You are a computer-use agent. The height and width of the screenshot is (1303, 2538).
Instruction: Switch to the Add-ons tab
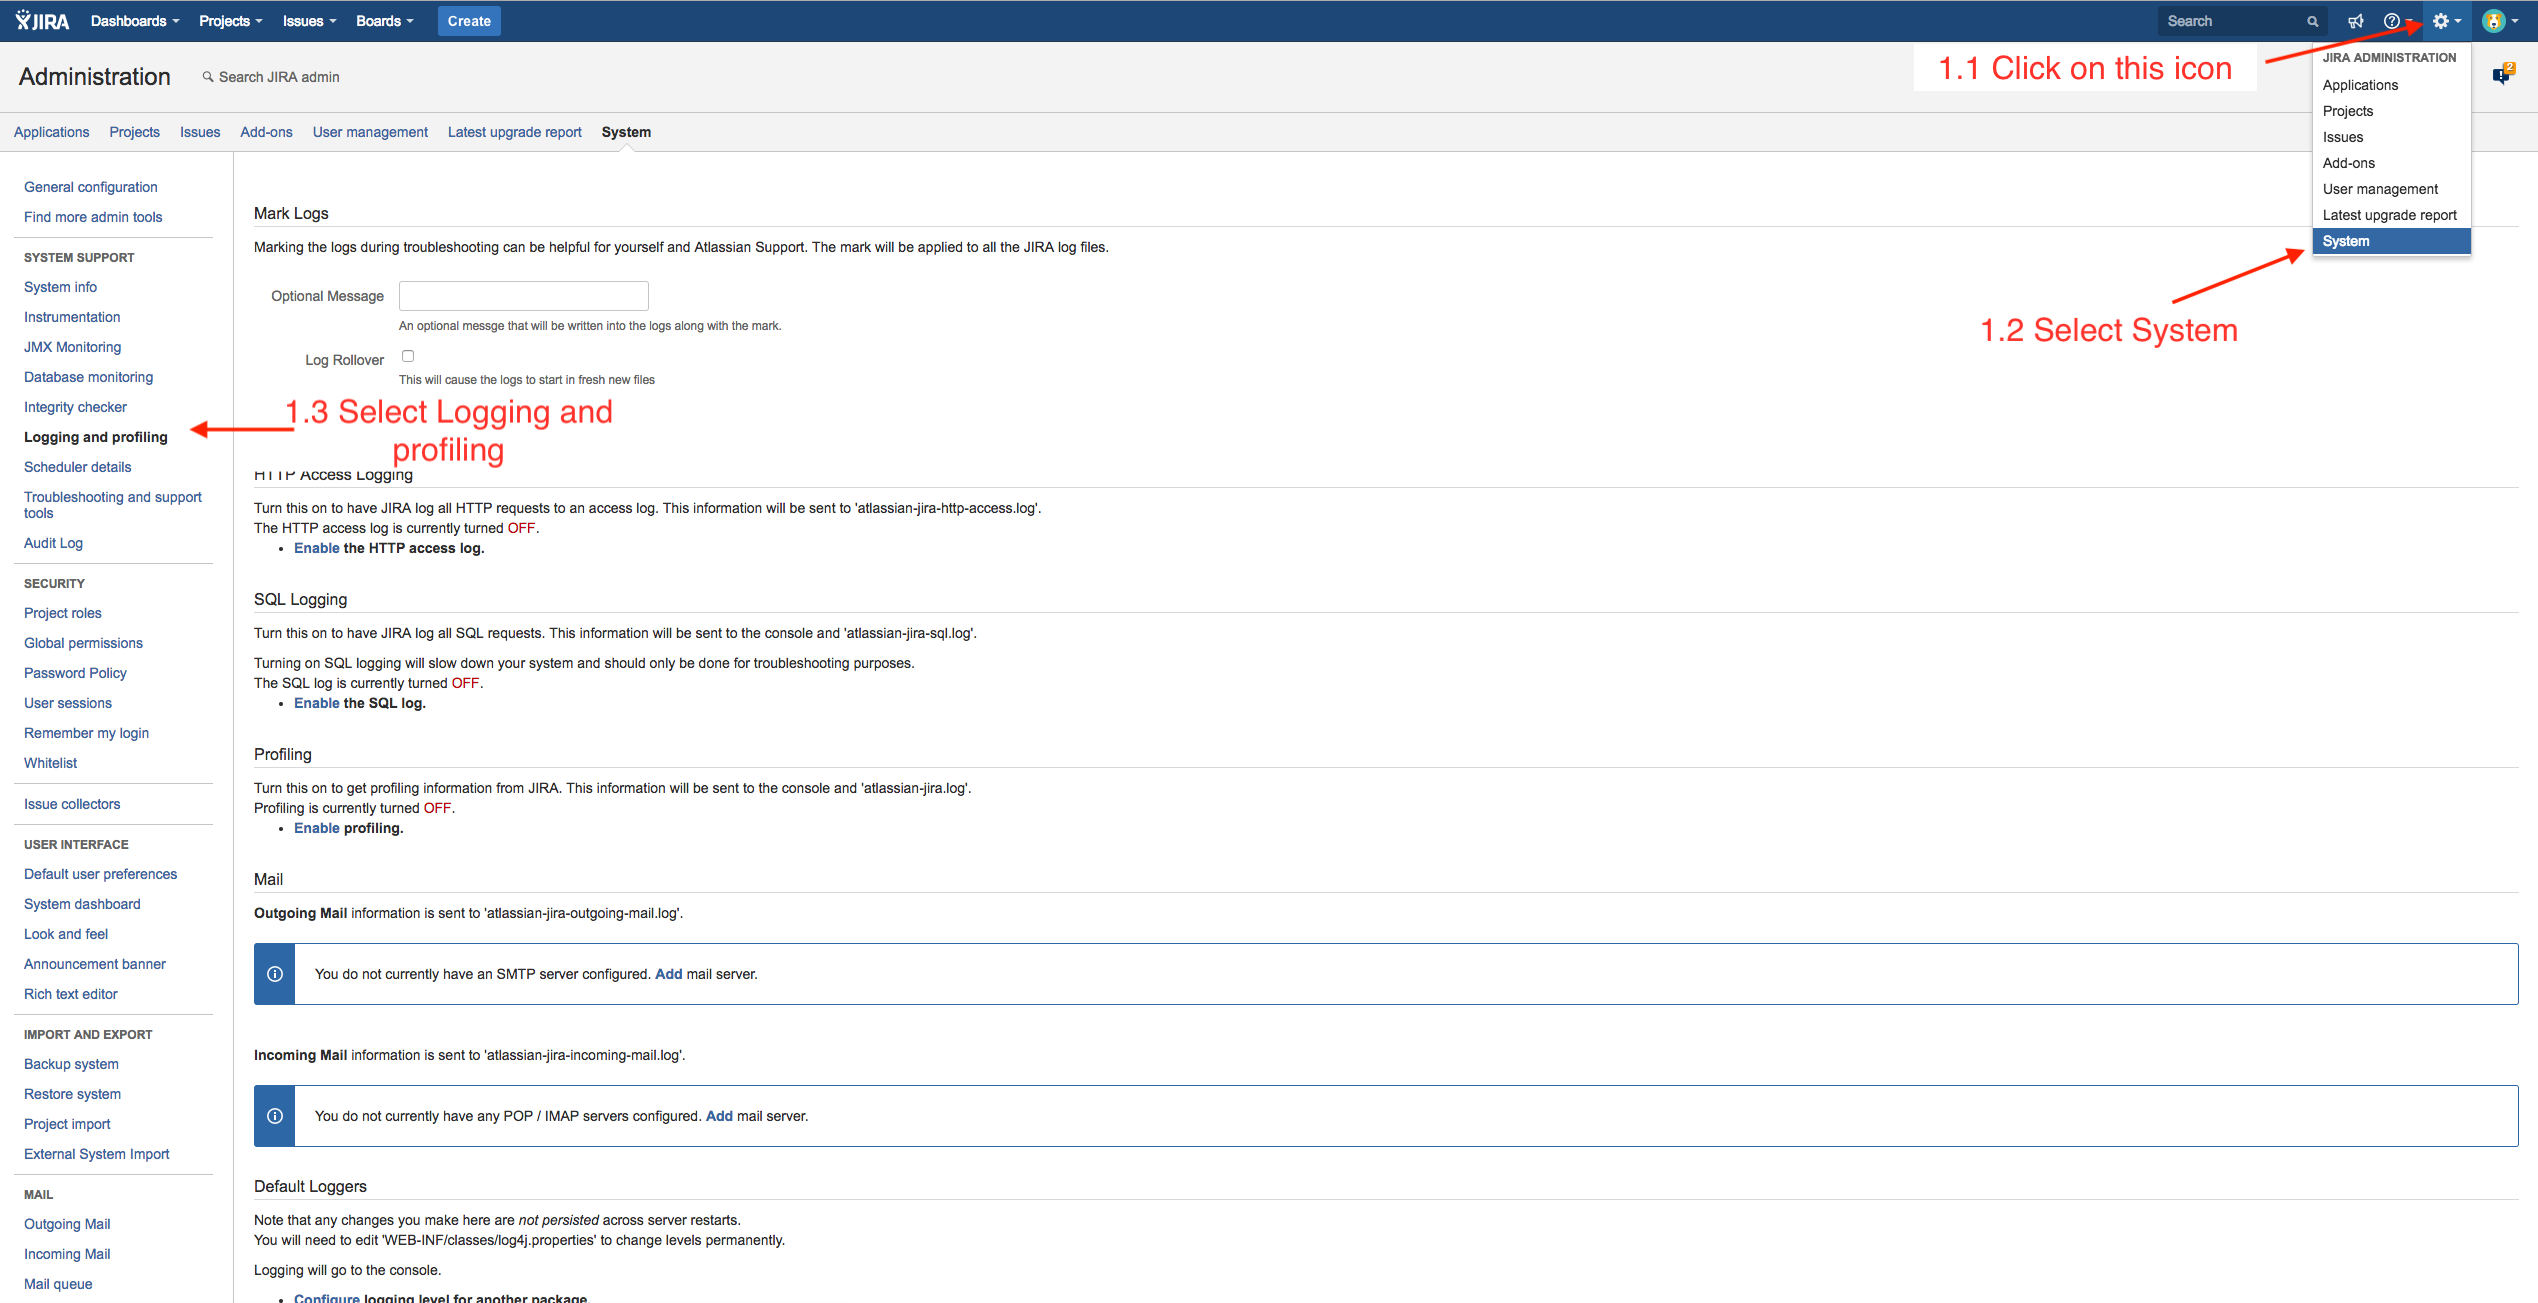tap(266, 132)
